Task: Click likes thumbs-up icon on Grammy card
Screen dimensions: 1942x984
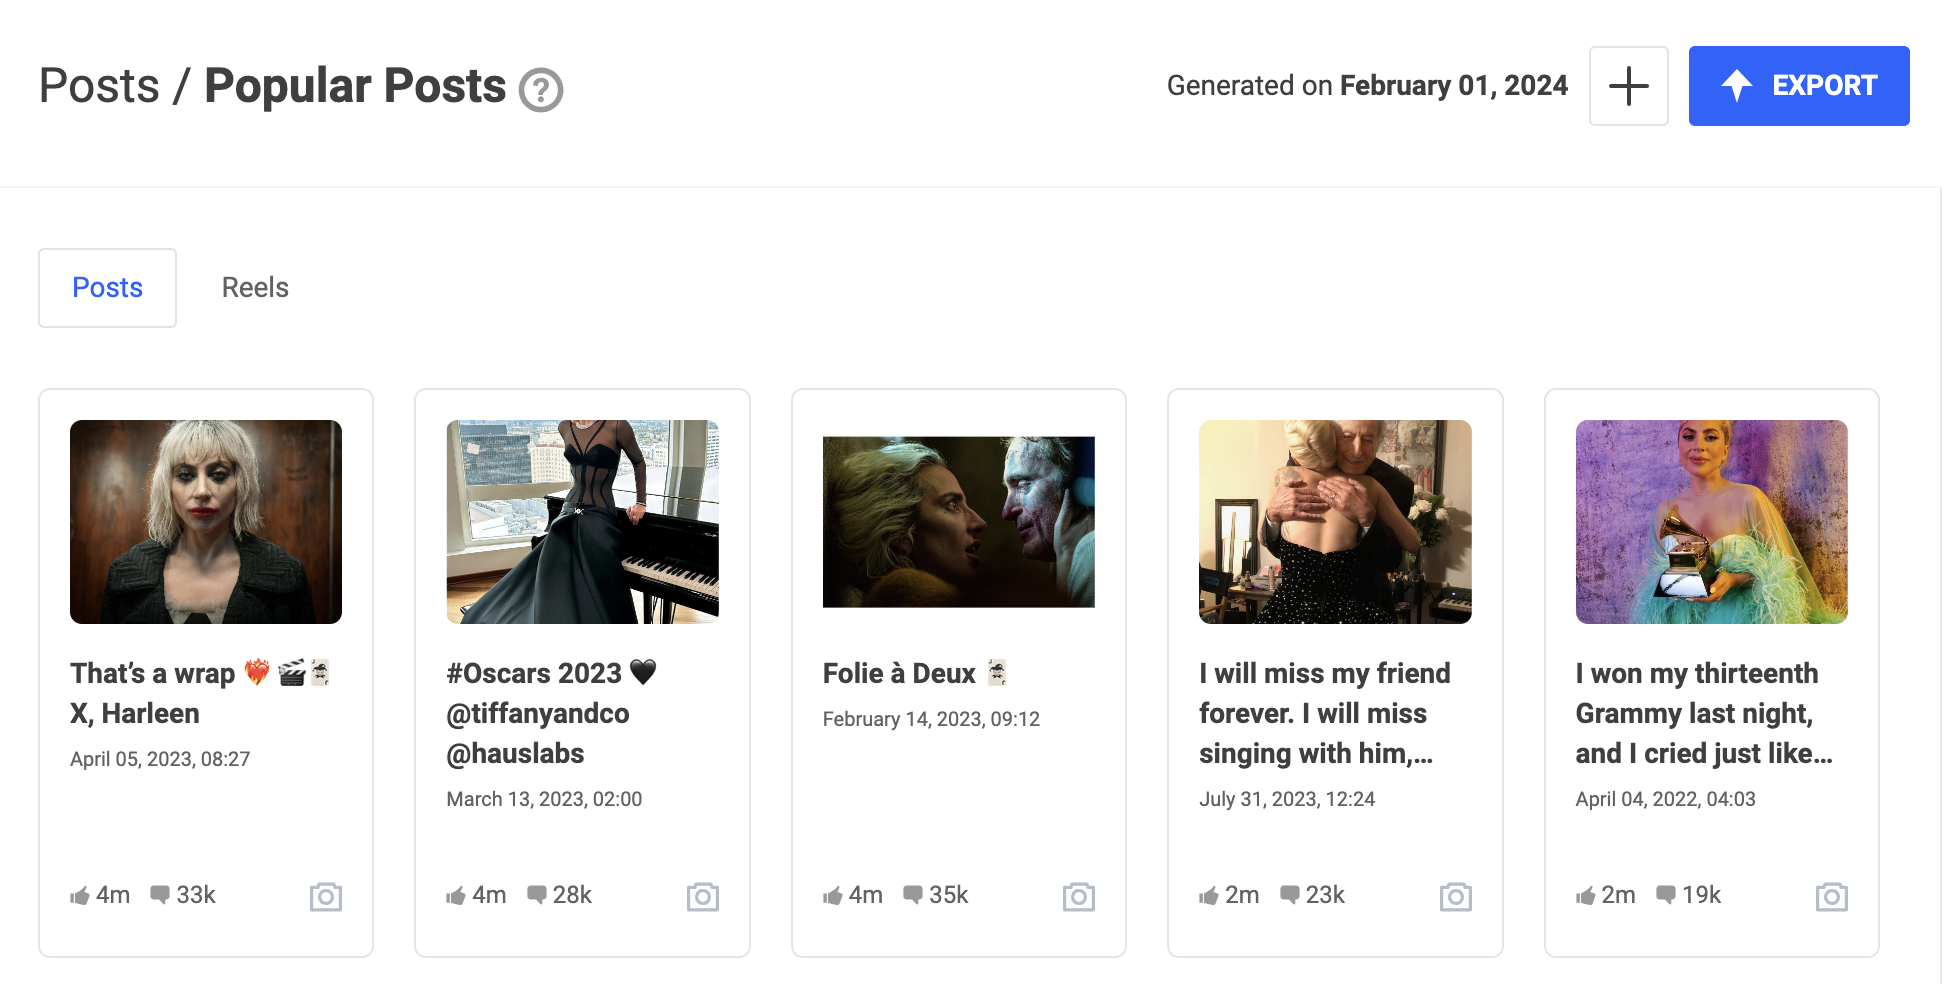Action: click(x=1586, y=896)
